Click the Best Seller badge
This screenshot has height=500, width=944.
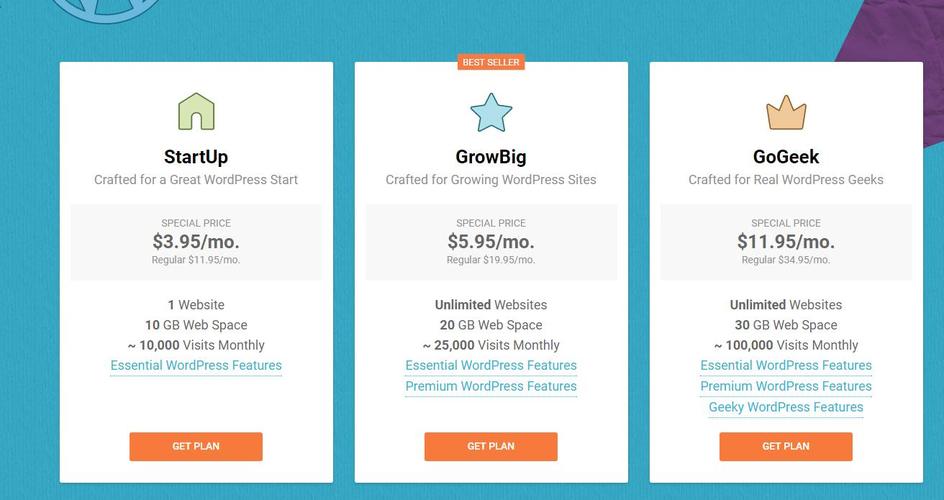point(491,62)
